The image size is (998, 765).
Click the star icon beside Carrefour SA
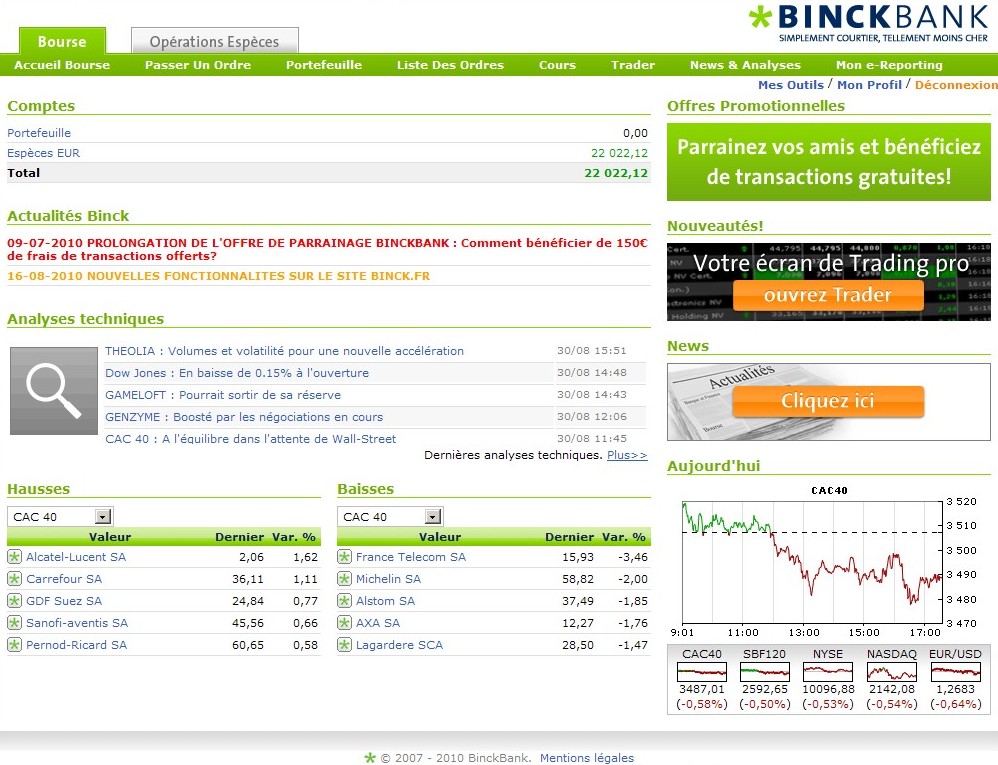(x=14, y=579)
